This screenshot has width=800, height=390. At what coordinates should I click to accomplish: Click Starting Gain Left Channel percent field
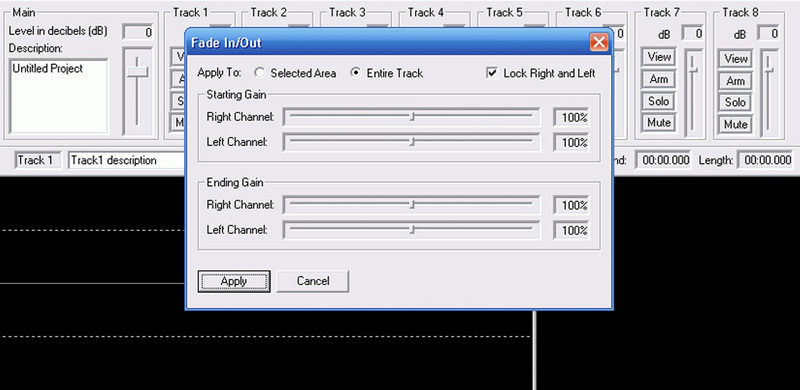[x=572, y=142]
